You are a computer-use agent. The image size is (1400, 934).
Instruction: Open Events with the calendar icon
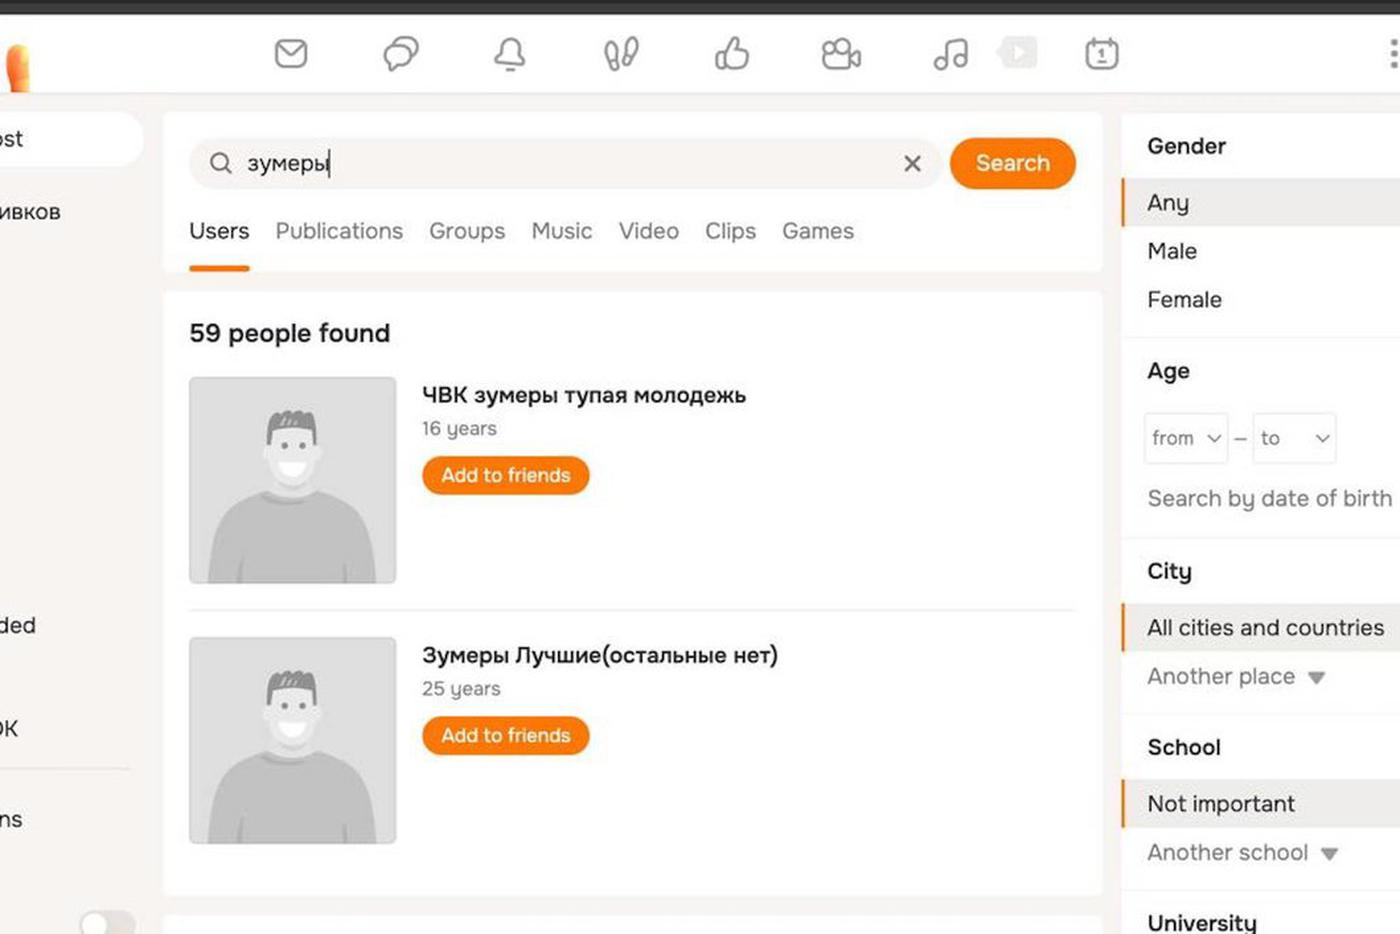click(x=1100, y=54)
